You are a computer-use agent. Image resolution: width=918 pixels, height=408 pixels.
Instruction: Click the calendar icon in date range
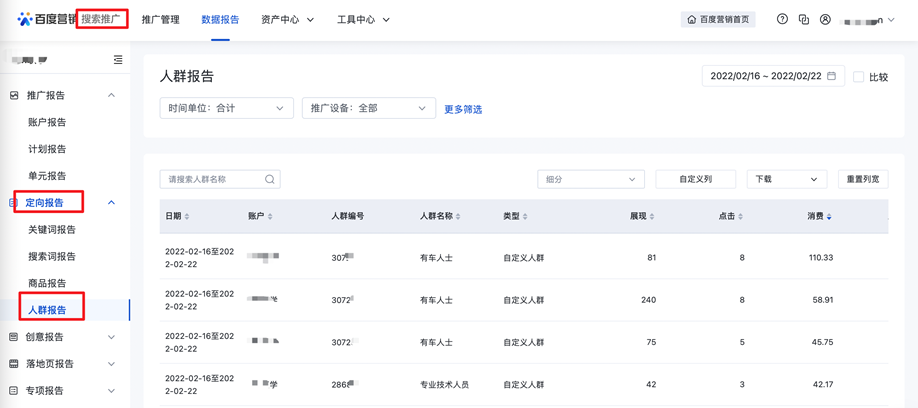click(x=832, y=76)
